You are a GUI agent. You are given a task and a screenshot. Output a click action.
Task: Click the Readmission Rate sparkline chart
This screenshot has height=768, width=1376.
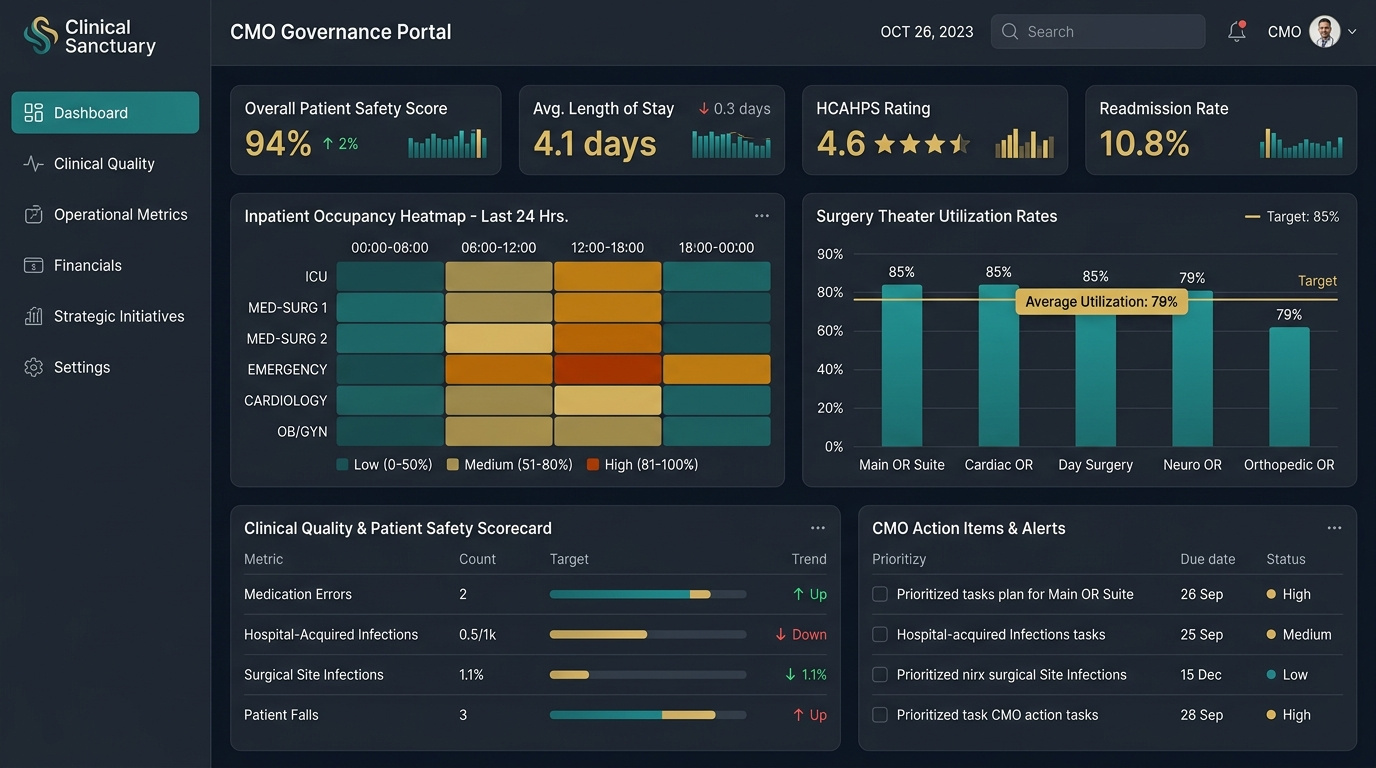[1301, 143]
